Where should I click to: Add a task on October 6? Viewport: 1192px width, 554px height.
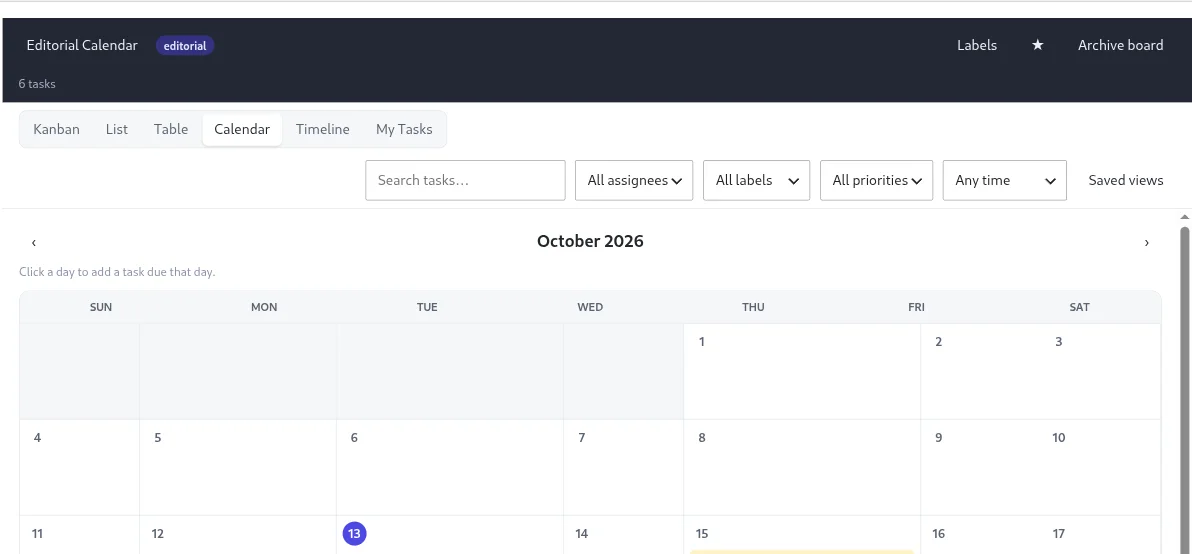[450, 467]
